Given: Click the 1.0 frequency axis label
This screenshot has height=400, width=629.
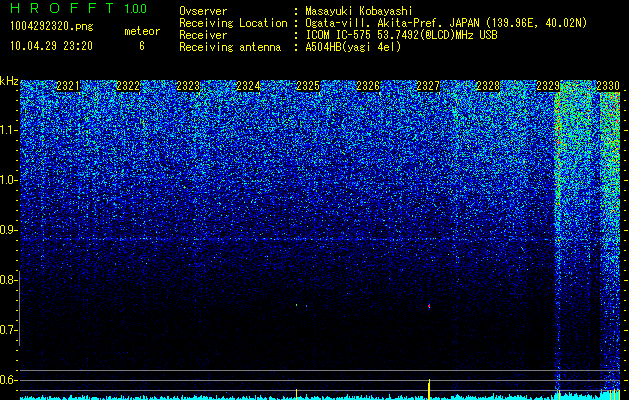Looking at the screenshot, I should (x=8, y=181).
